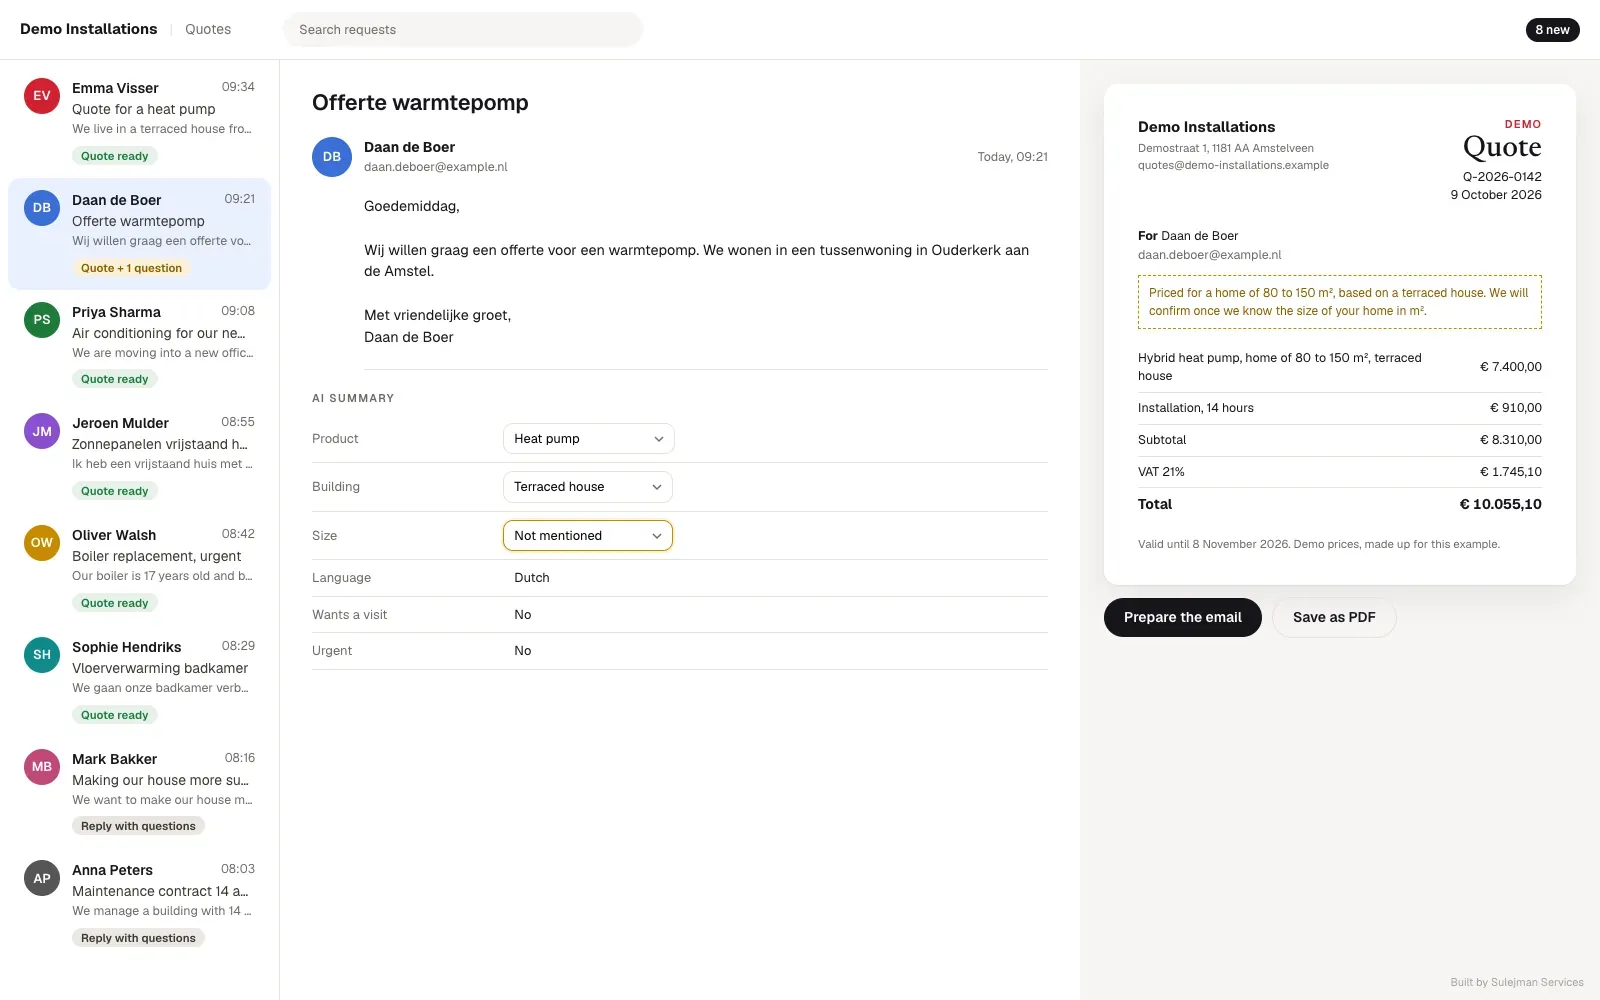Image resolution: width=1600 pixels, height=1000 pixels.
Task: Click the Offerte warmtepomp heading
Action: pos(420,103)
